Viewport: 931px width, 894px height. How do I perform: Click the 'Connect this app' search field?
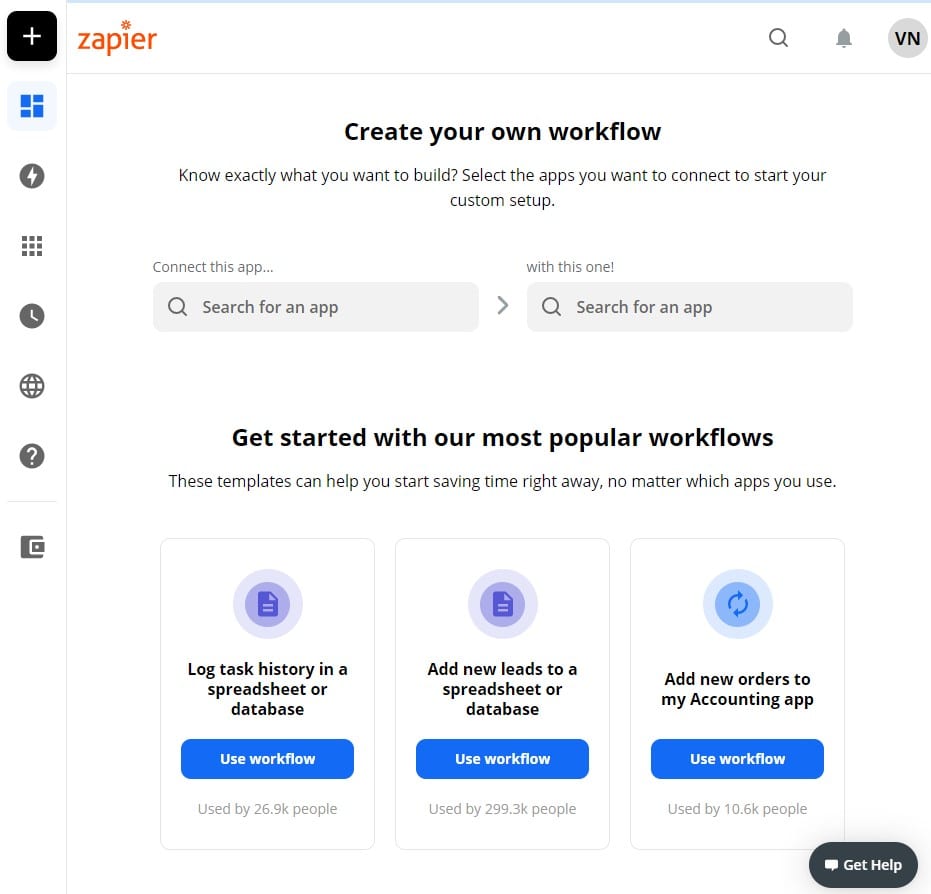[316, 307]
